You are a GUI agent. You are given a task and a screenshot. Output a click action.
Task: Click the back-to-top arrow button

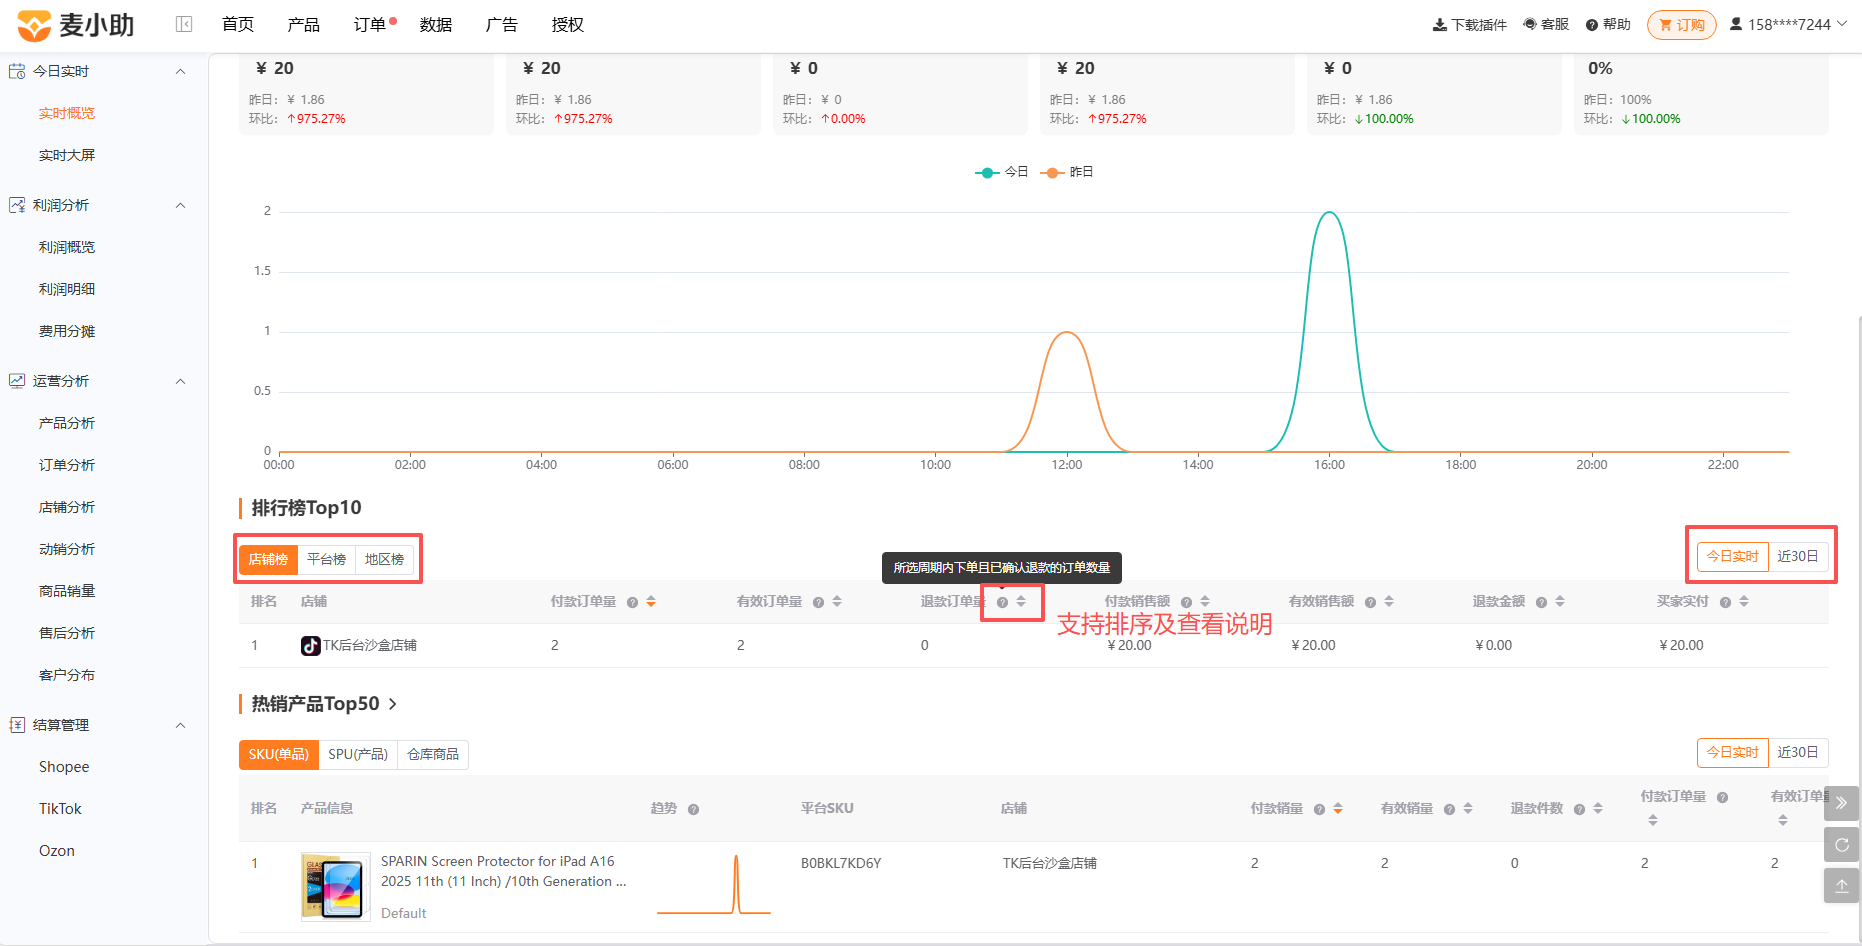(1841, 886)
